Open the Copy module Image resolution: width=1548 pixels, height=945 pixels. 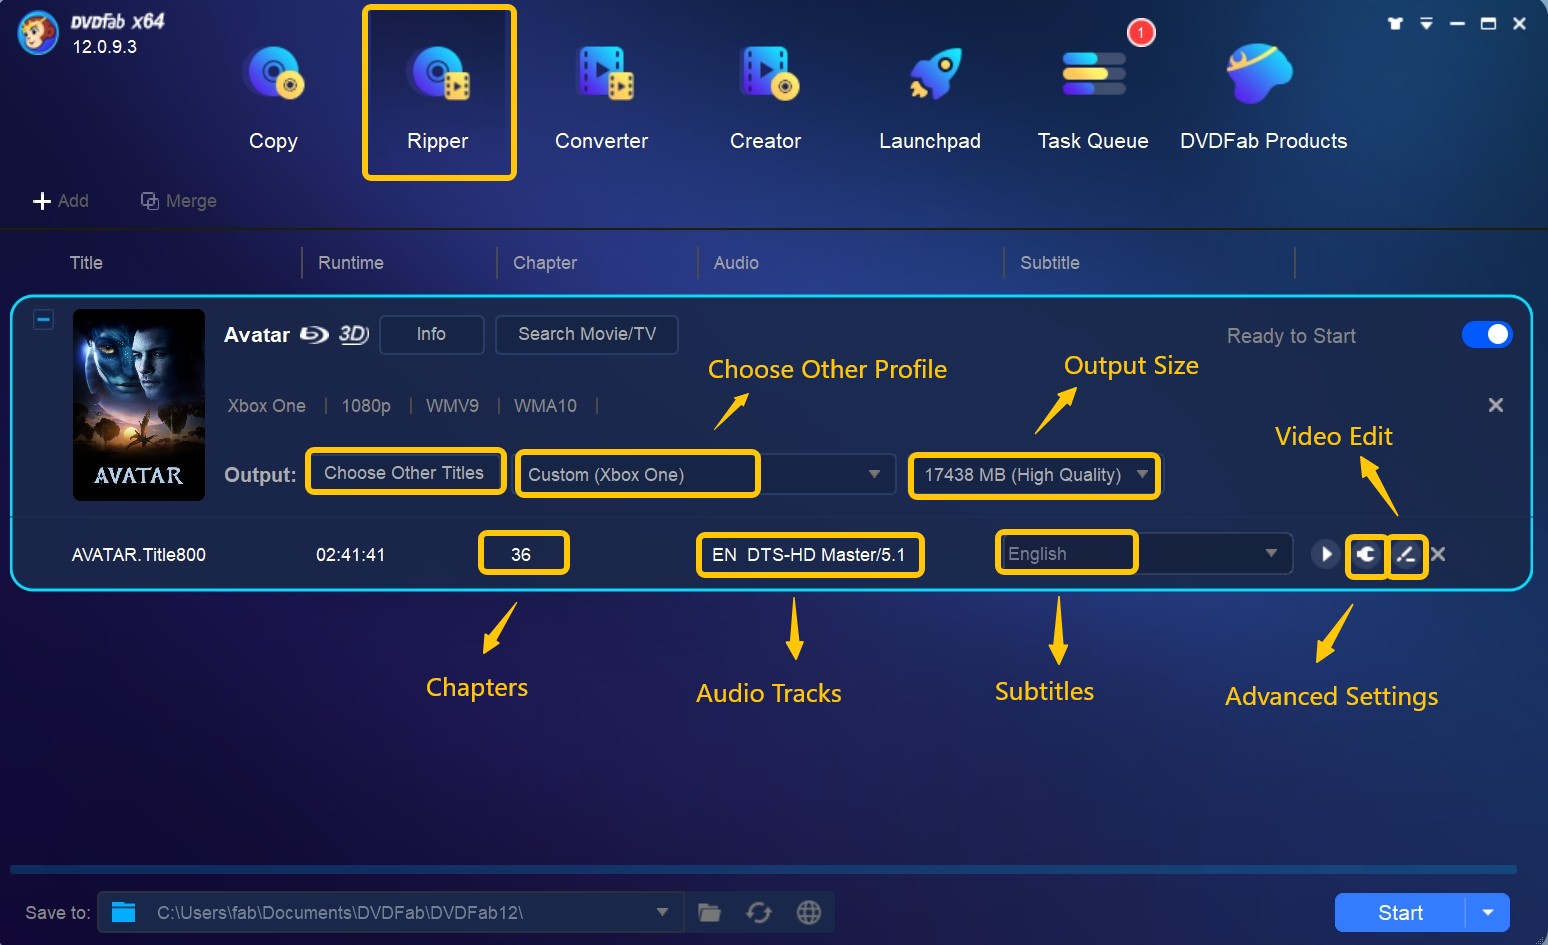[273, 96]
